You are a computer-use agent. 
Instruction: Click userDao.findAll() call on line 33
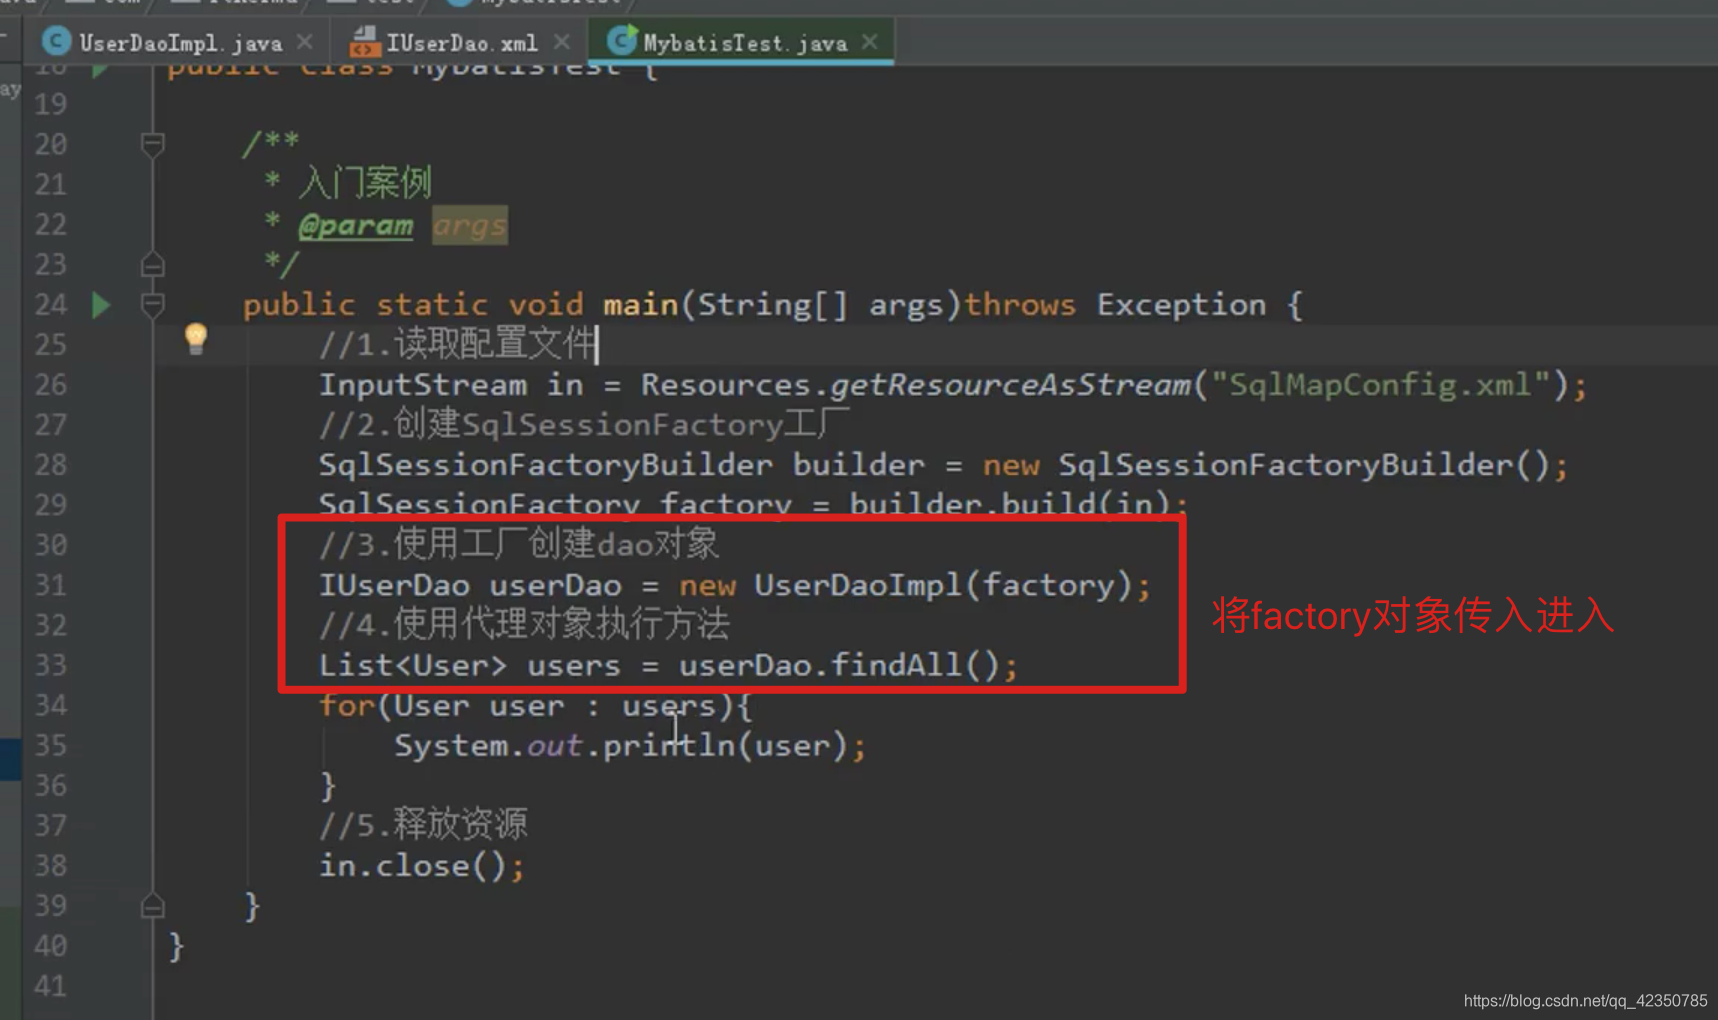[839, 665]
